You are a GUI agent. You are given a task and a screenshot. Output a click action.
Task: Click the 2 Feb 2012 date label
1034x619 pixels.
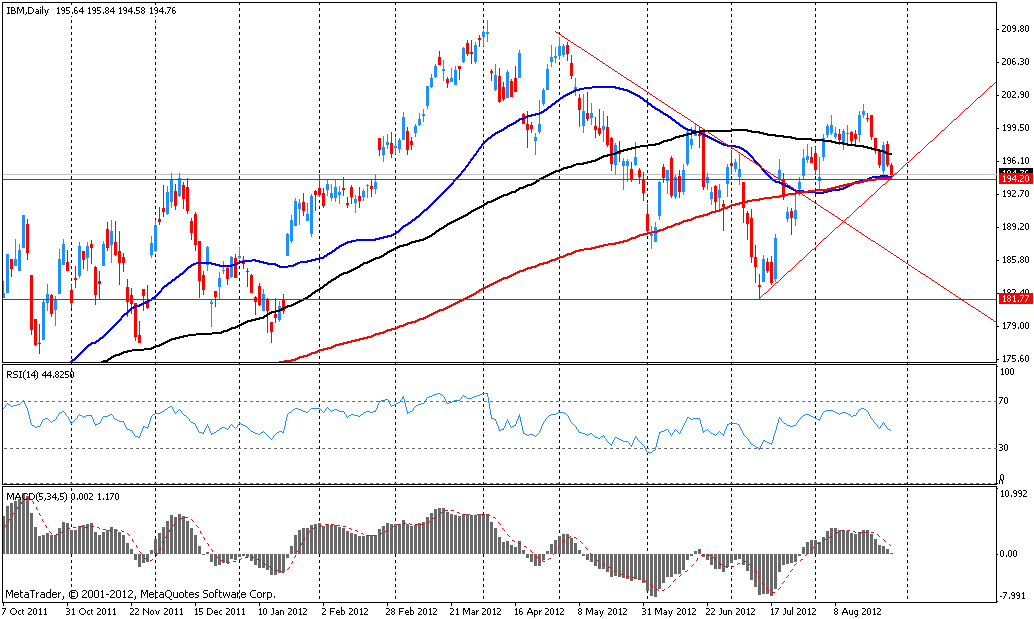pos(348,608)
